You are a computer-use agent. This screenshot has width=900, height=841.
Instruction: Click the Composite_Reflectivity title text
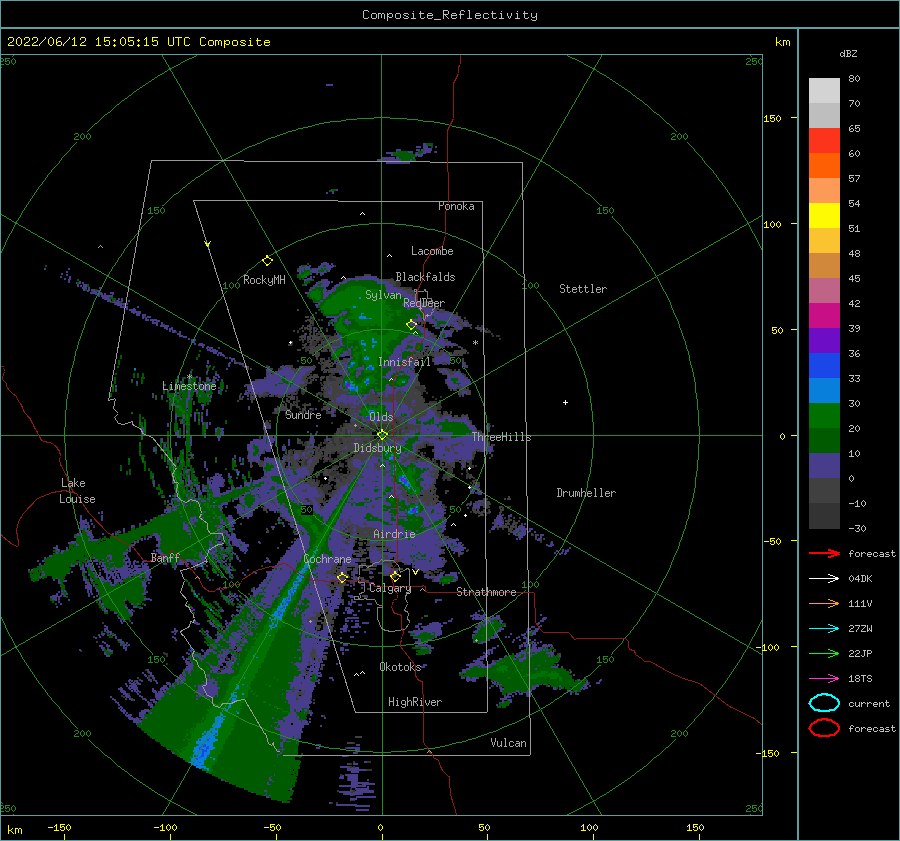tap(450, 15)
